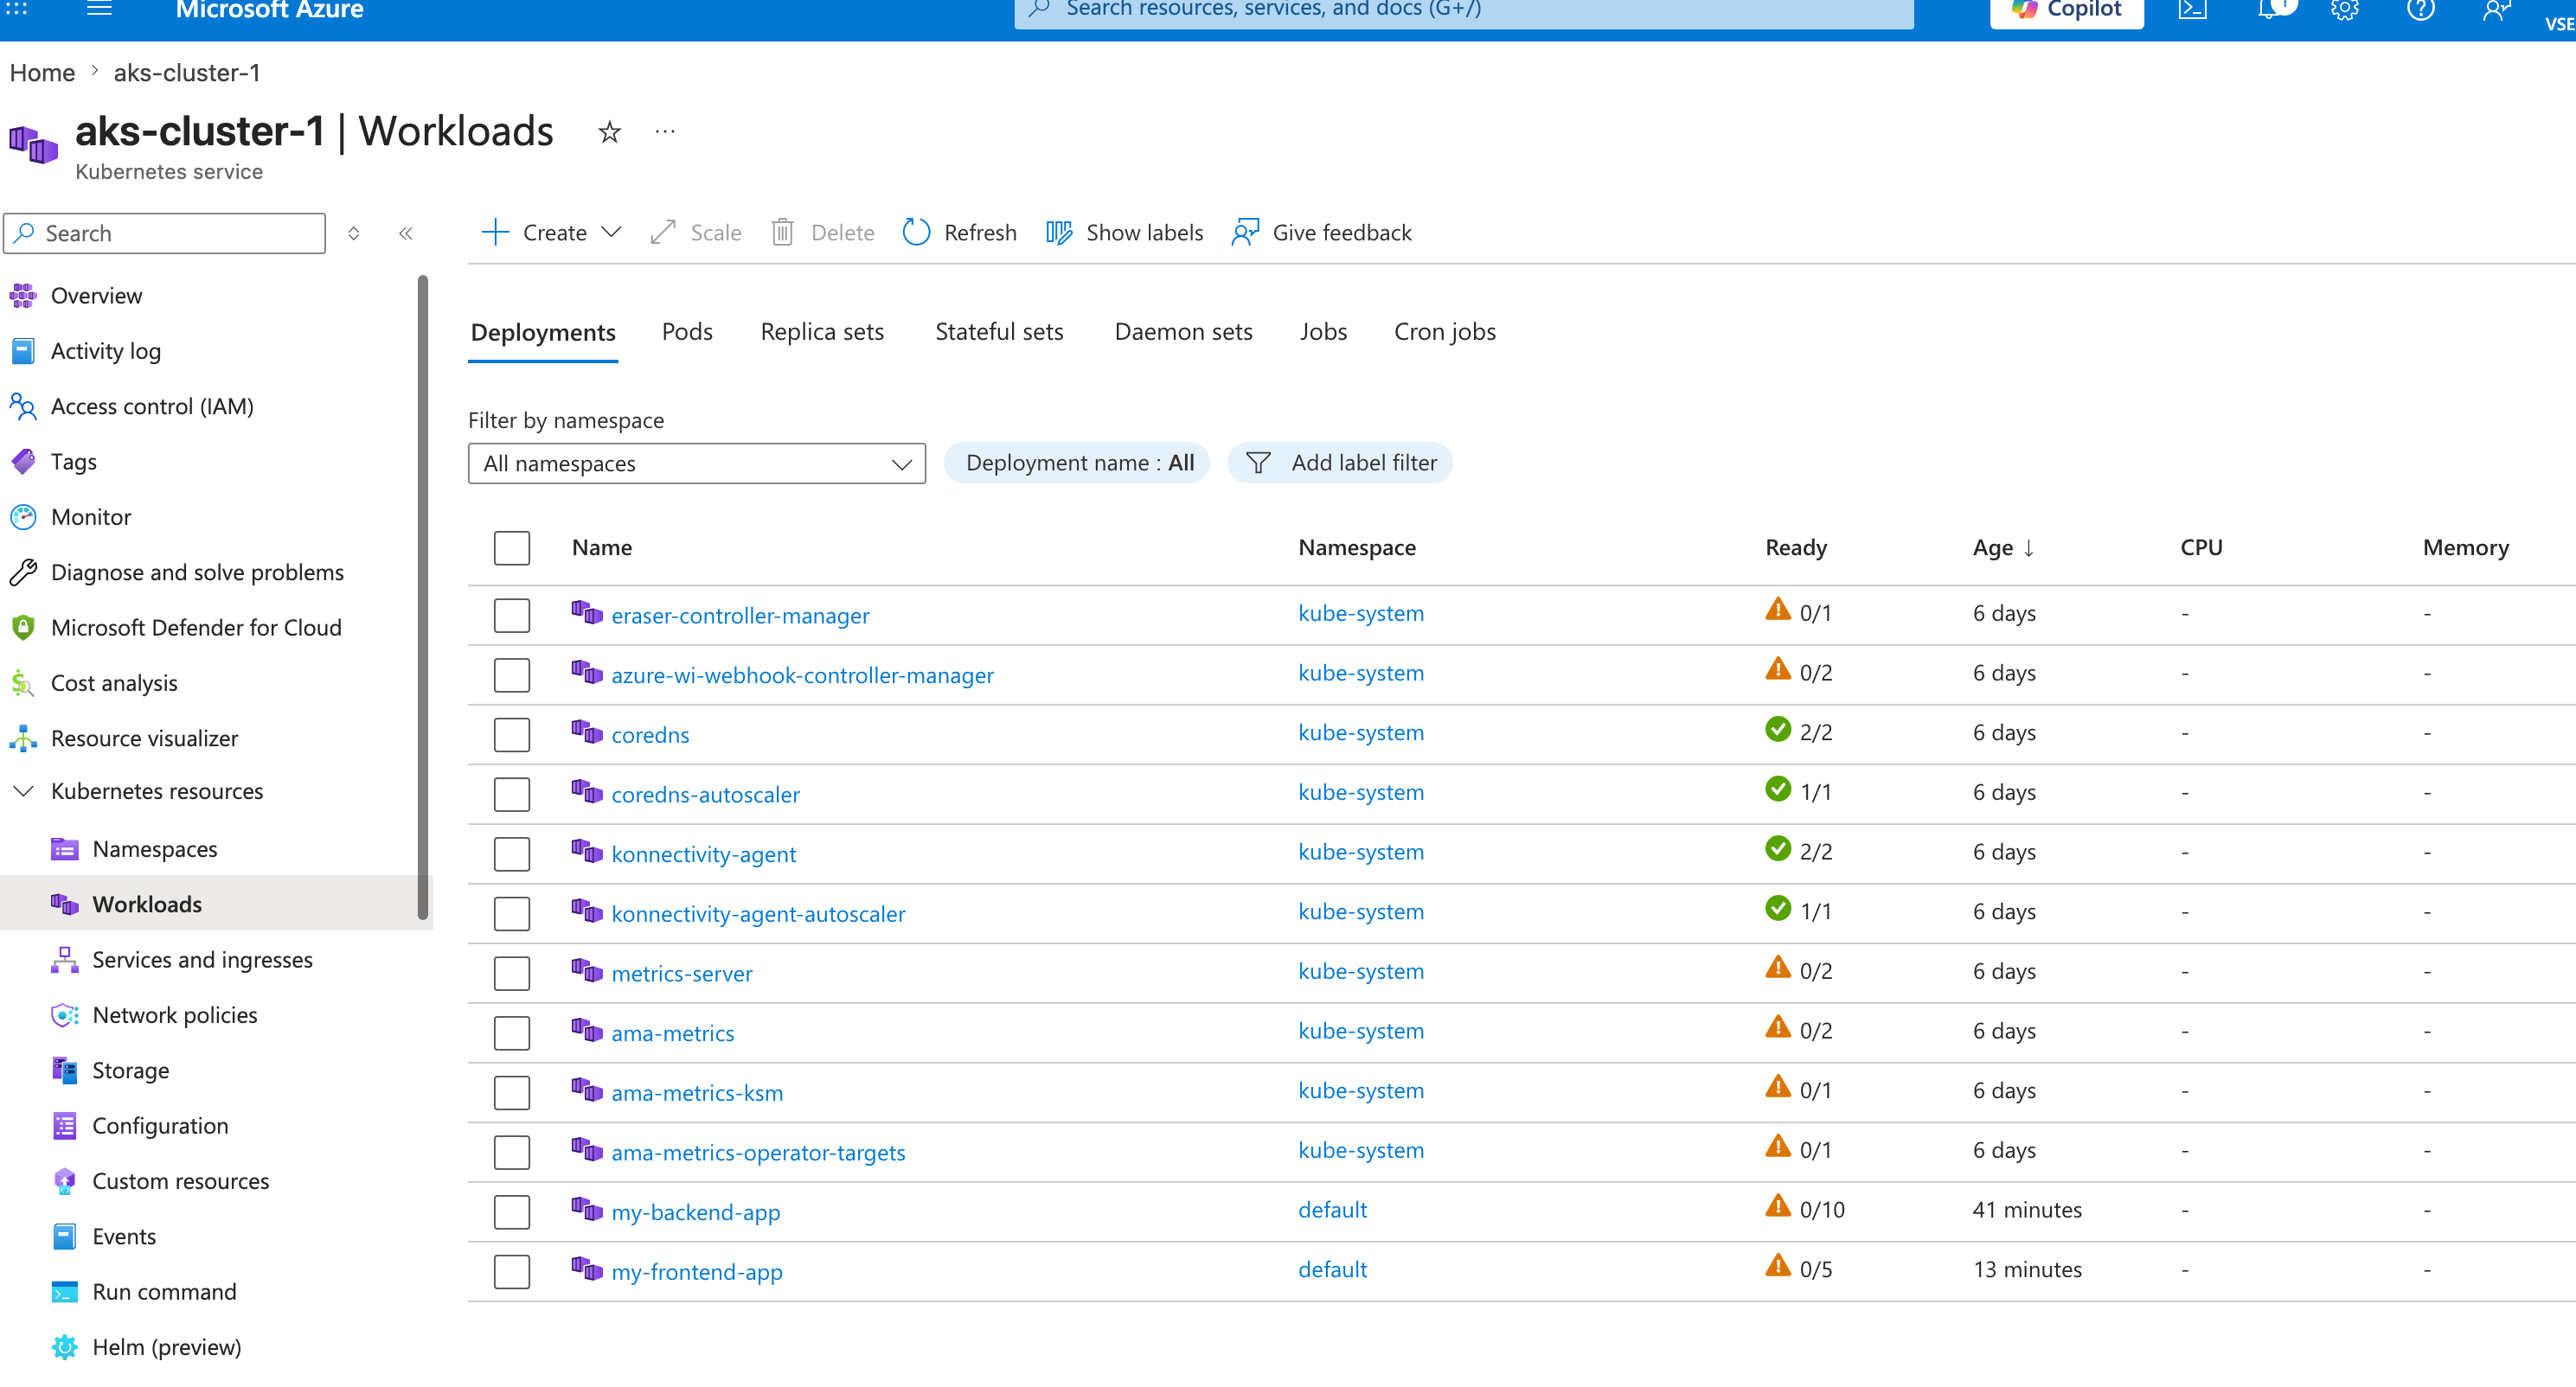
Task: Check the azure-wi-webhook-controller-manager row checkbox
Action: pyautogui.click(x=512, y=675)
